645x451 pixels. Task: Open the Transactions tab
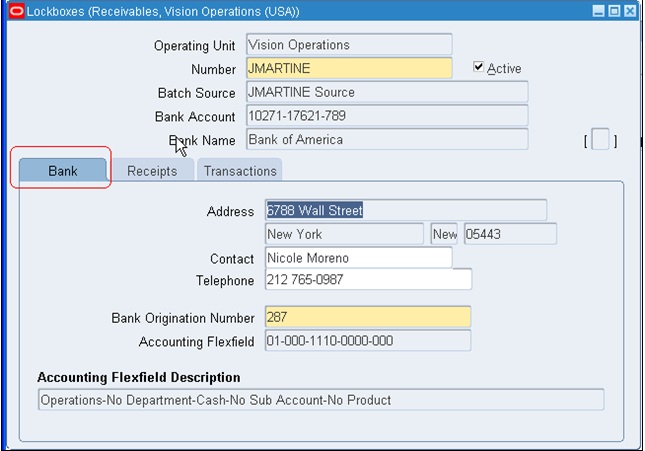[240, 170]
